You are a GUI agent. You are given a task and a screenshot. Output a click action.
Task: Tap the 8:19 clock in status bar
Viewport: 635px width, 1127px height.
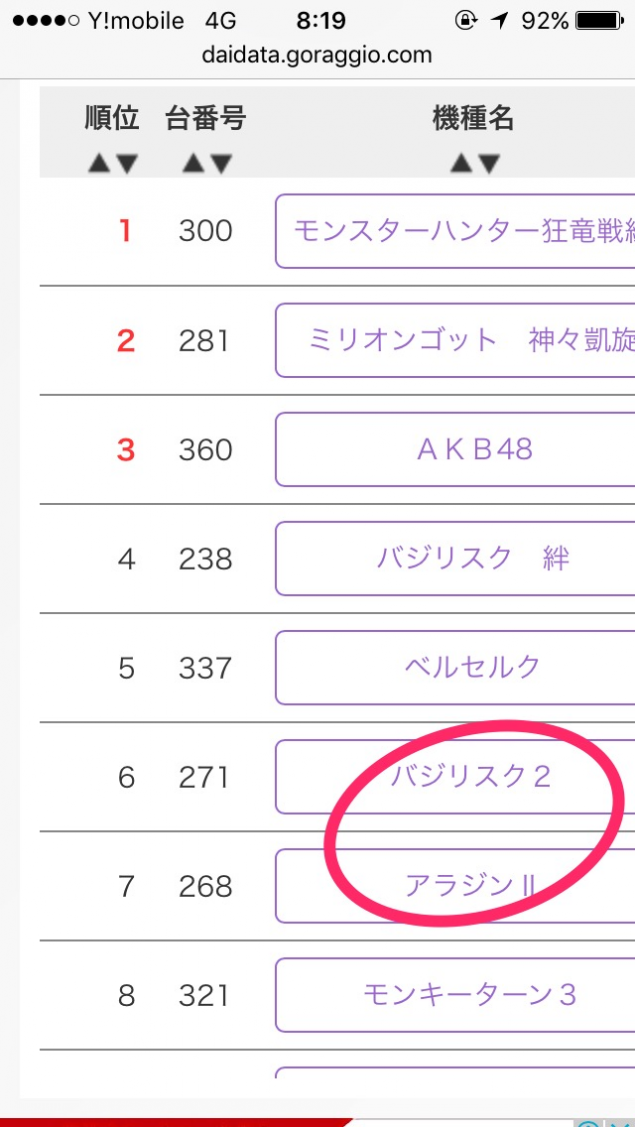coord(321,22)
